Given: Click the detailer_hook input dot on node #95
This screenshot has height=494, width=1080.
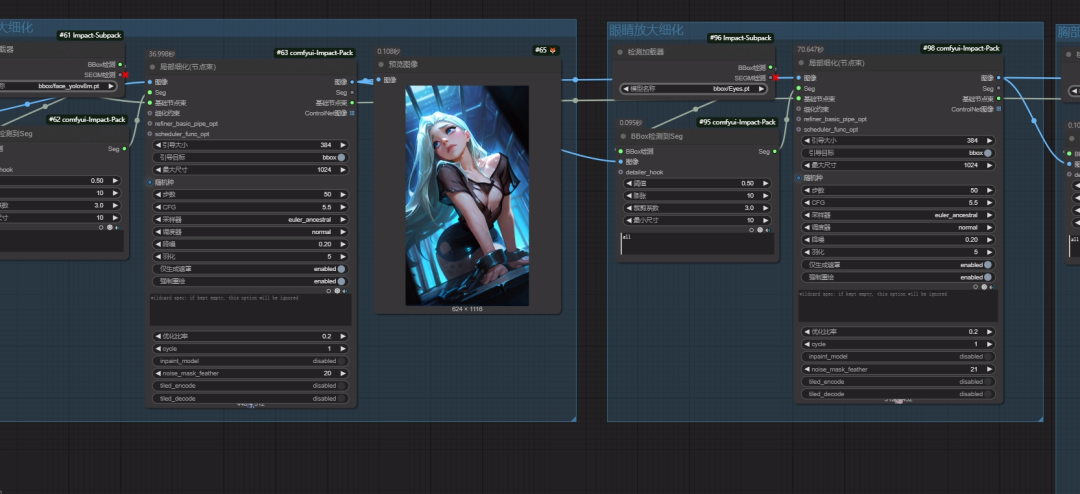Looking at the screenshot, I should [621, 172].
